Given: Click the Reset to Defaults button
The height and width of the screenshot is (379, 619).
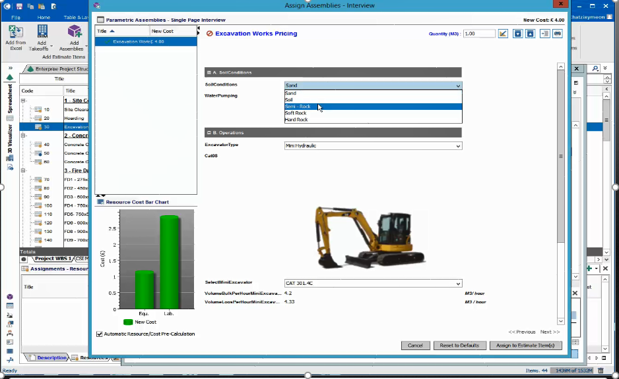Looking at the screenshot, I should [x=460, y=345].
